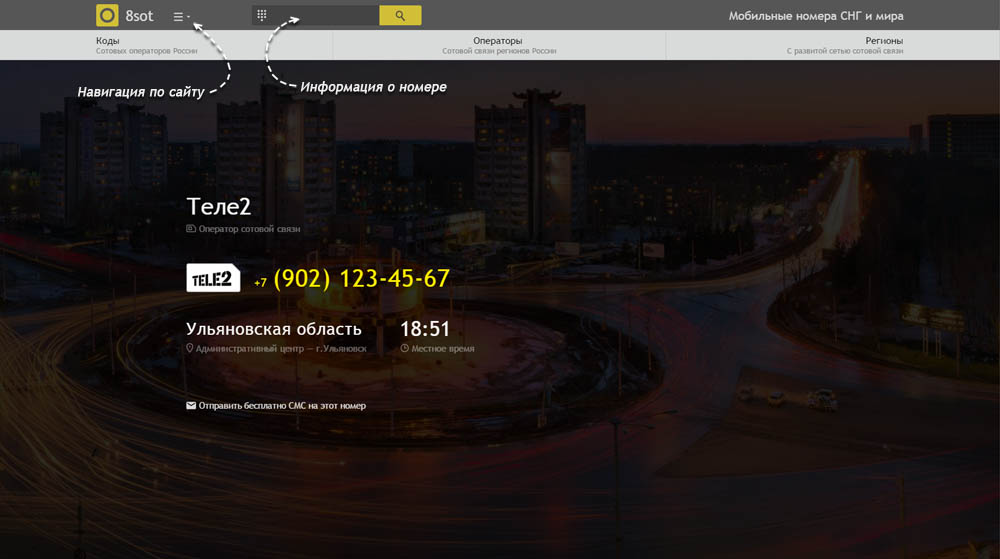Screen dimensions: 1000x559
Task: Open the hamburger navigation menu
Action: click(x=182, y=17)
